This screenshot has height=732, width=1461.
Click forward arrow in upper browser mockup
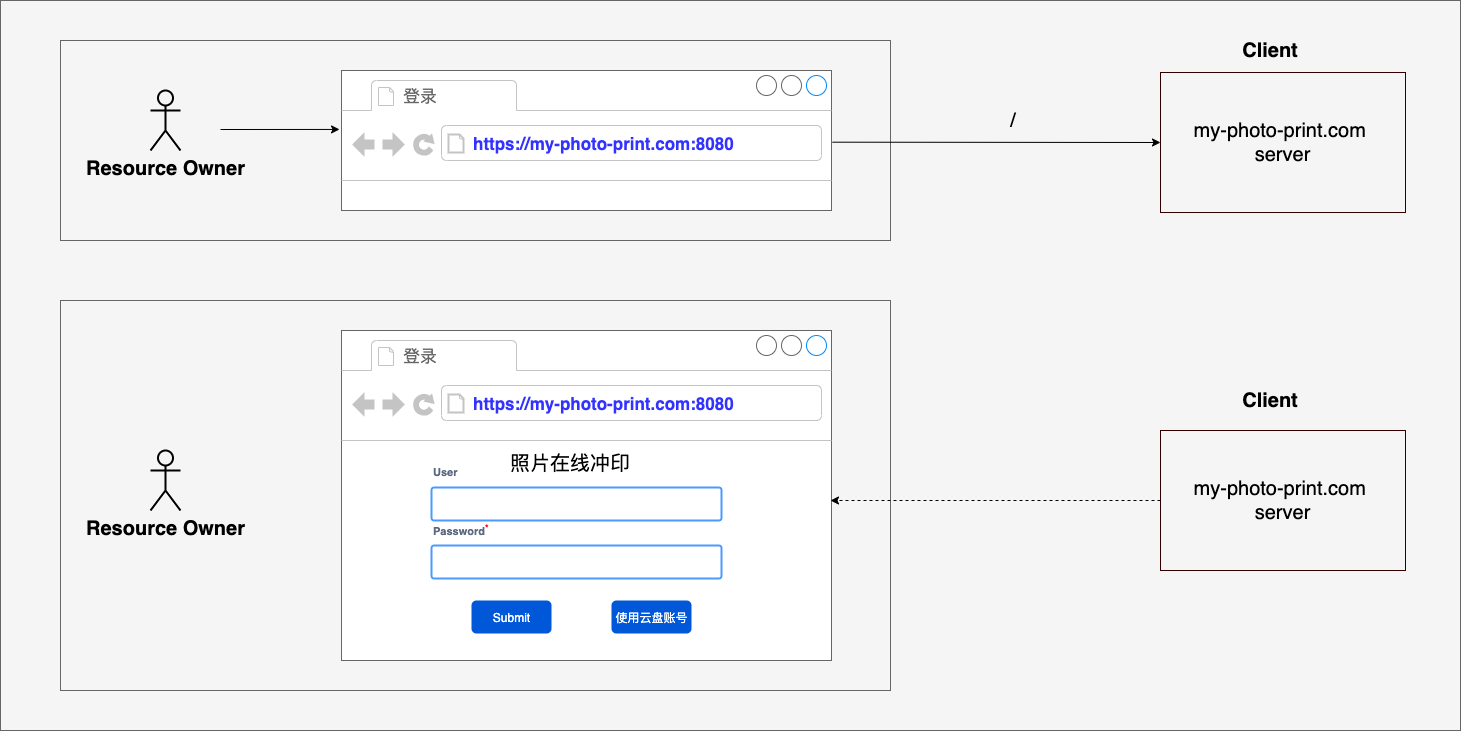click(393, 145)
